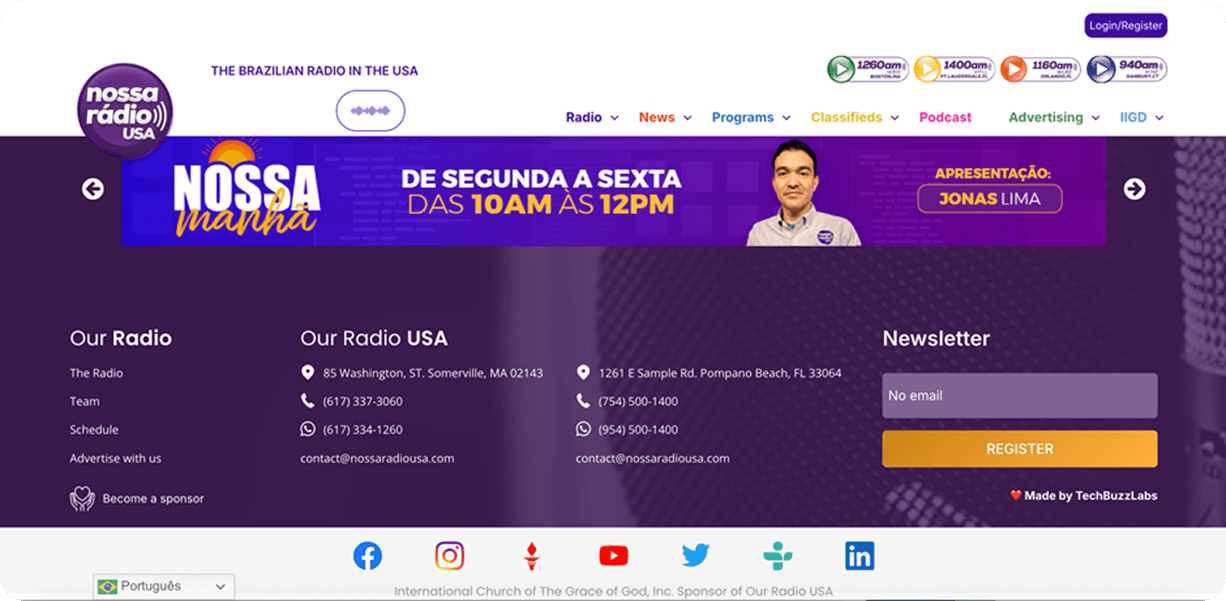
Task: Expand the News menu chevron
Action: 688,118
